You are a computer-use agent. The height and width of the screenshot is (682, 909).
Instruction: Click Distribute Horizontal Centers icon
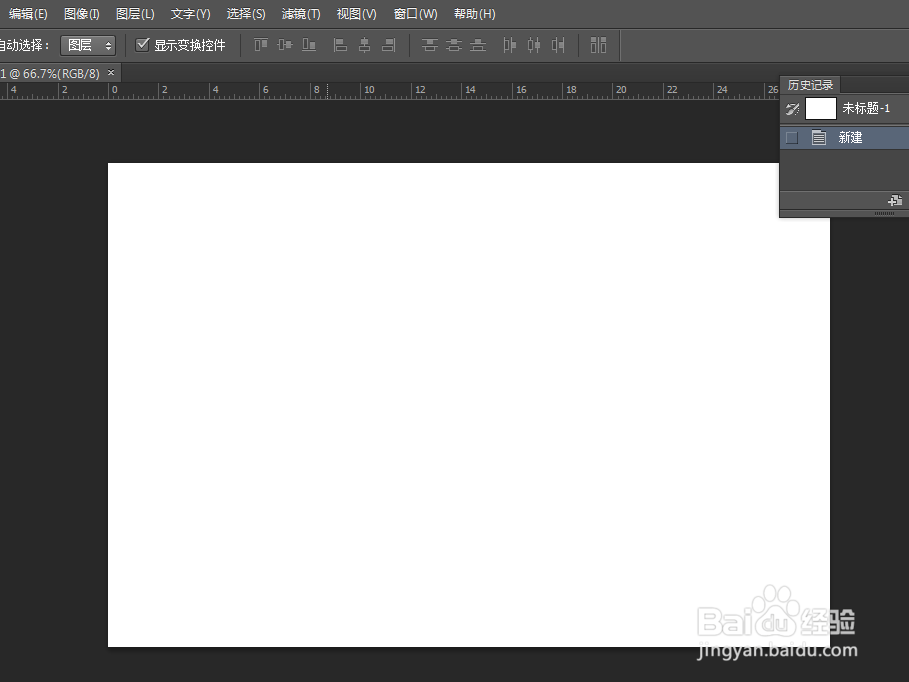pyautogui.click(x=534, y=45)
